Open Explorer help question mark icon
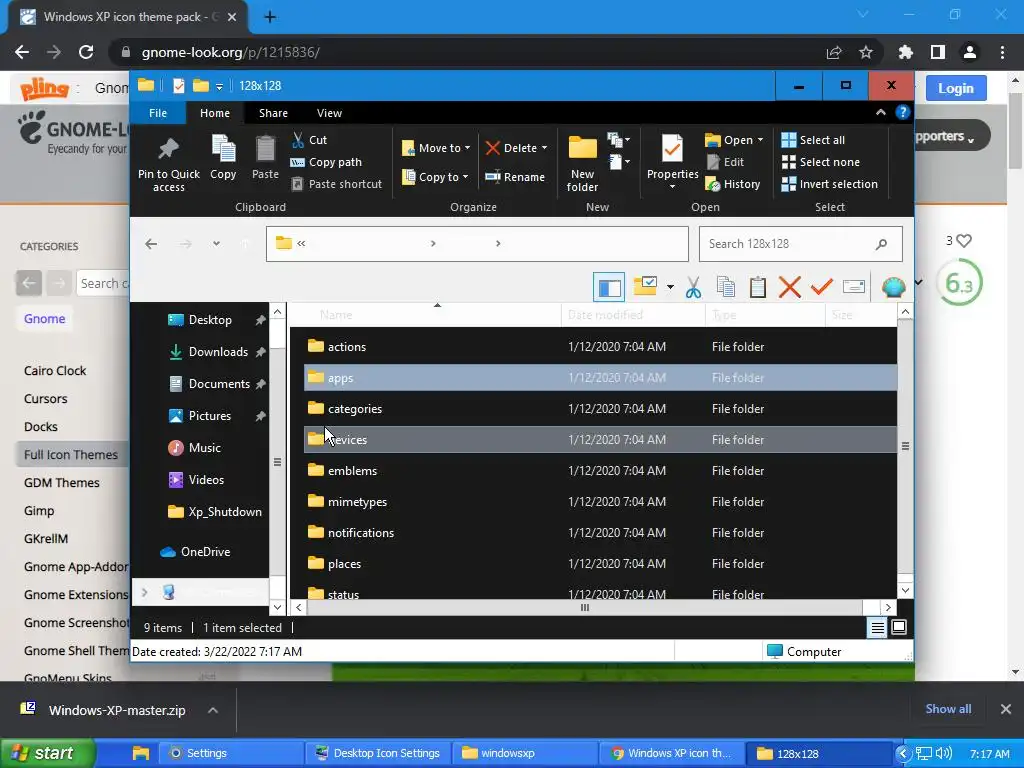Image resolution: width=1024 pixels, height=768 pixels. (x=903, y=112)
